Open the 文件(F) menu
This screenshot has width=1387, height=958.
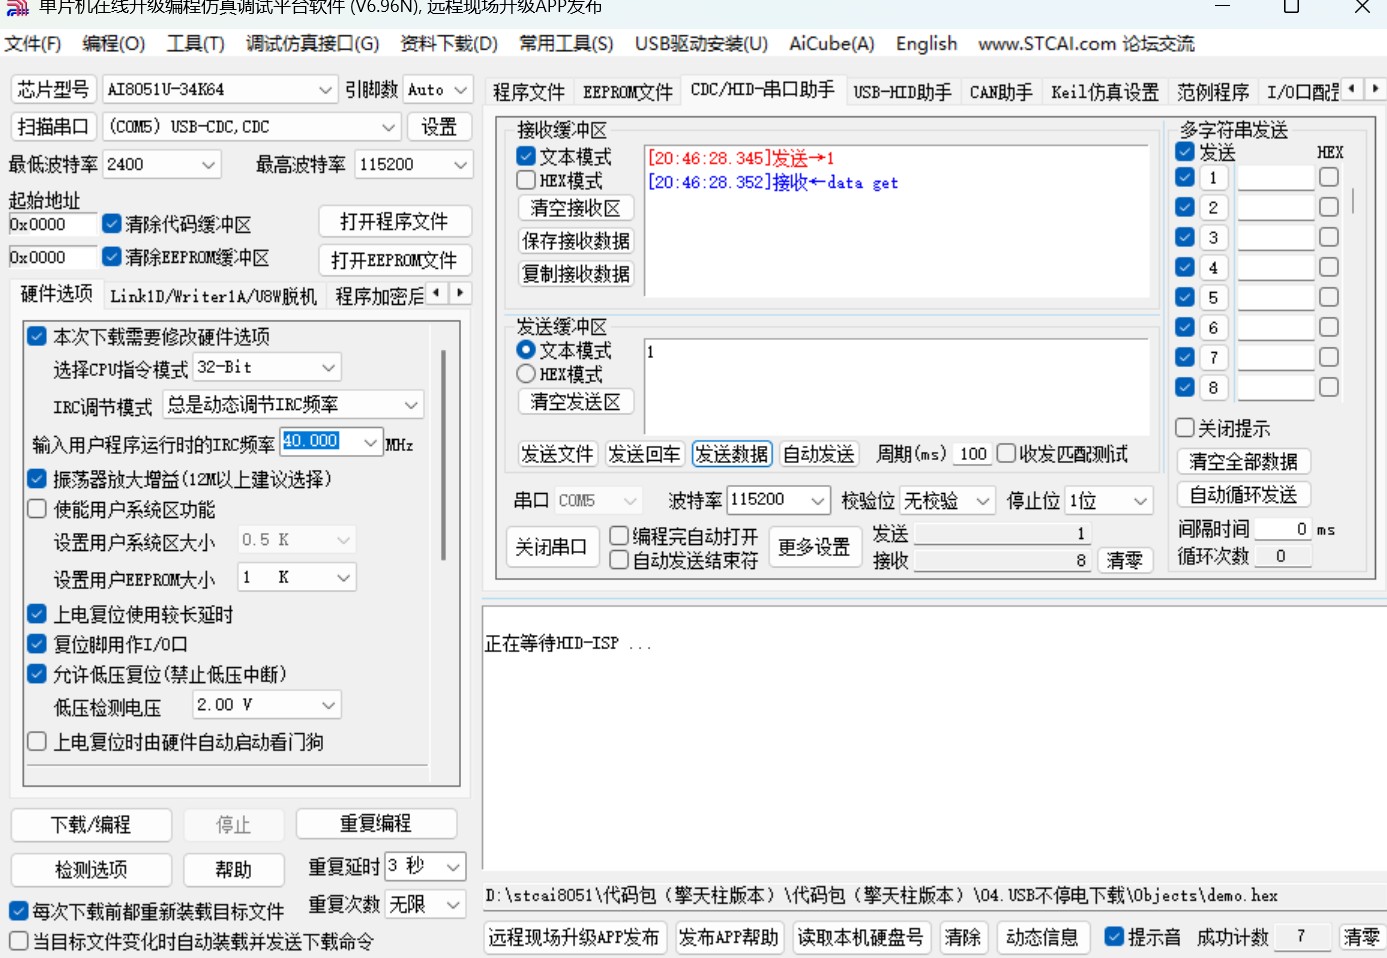(x=34, y=43)
